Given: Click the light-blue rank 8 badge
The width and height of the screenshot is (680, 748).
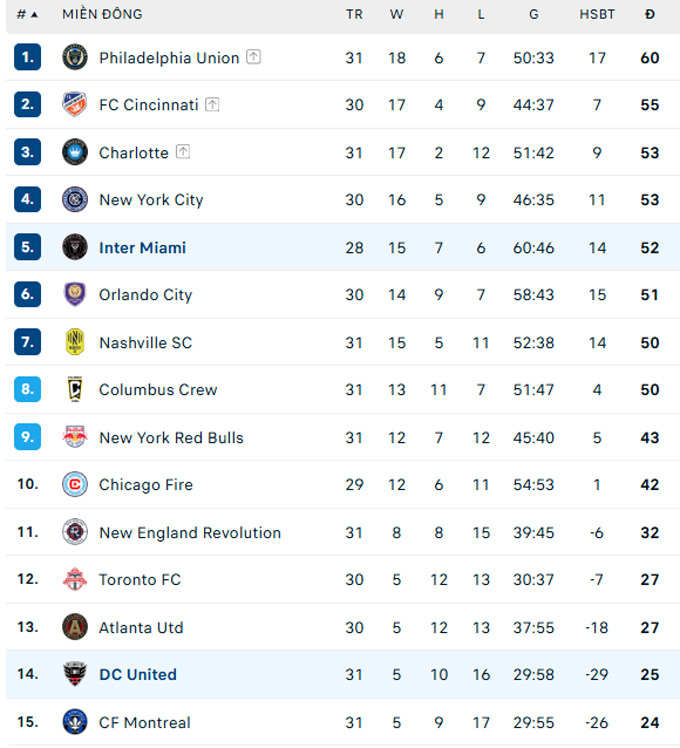Looking at the screenshot, I should 27,389.
